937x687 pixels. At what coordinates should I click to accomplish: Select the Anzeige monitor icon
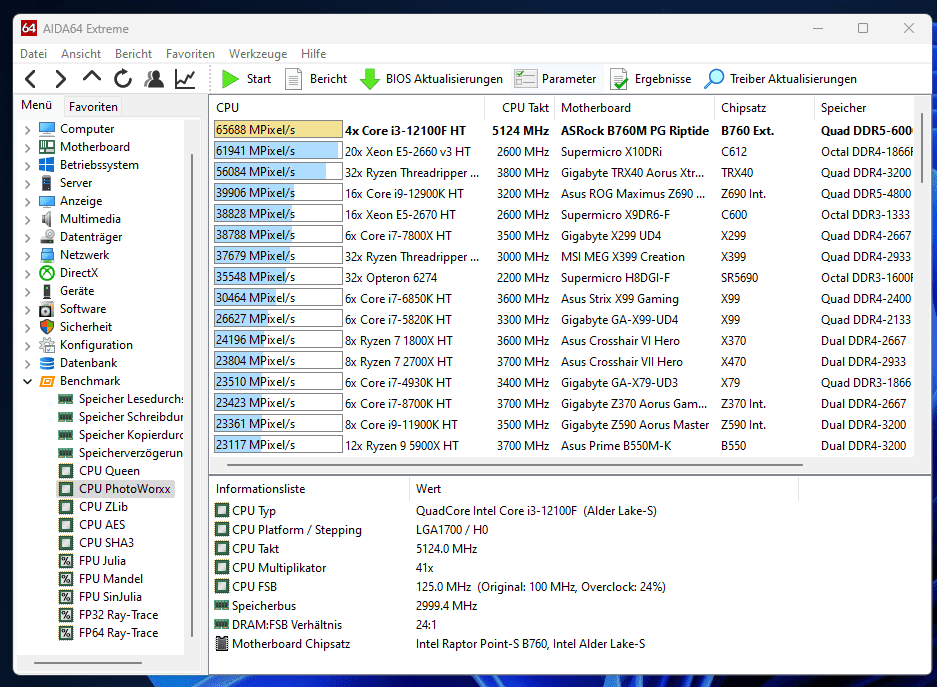tap(47, 201)
